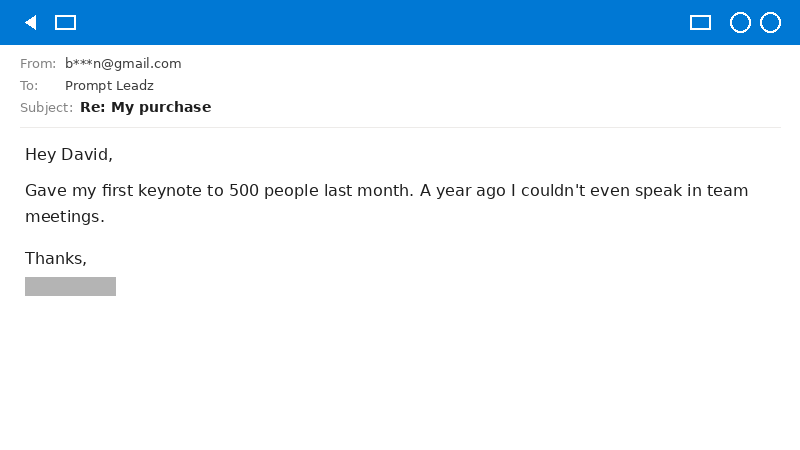Click the word meetings. in the message
This screenshot has height=450, width=800.
pyautogui.click(x=64, y=216)
